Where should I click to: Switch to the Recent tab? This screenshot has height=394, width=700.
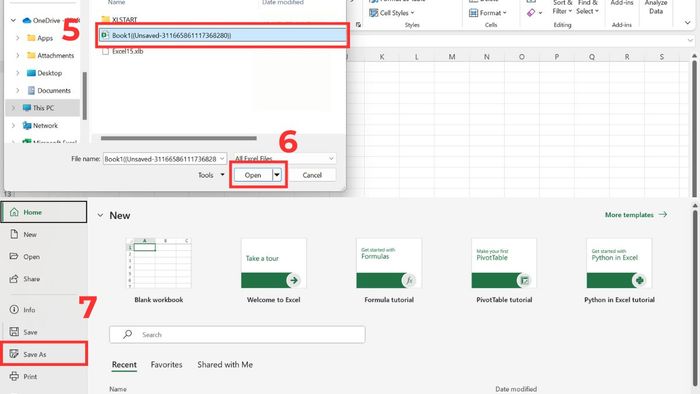click(x=124, y=365)
